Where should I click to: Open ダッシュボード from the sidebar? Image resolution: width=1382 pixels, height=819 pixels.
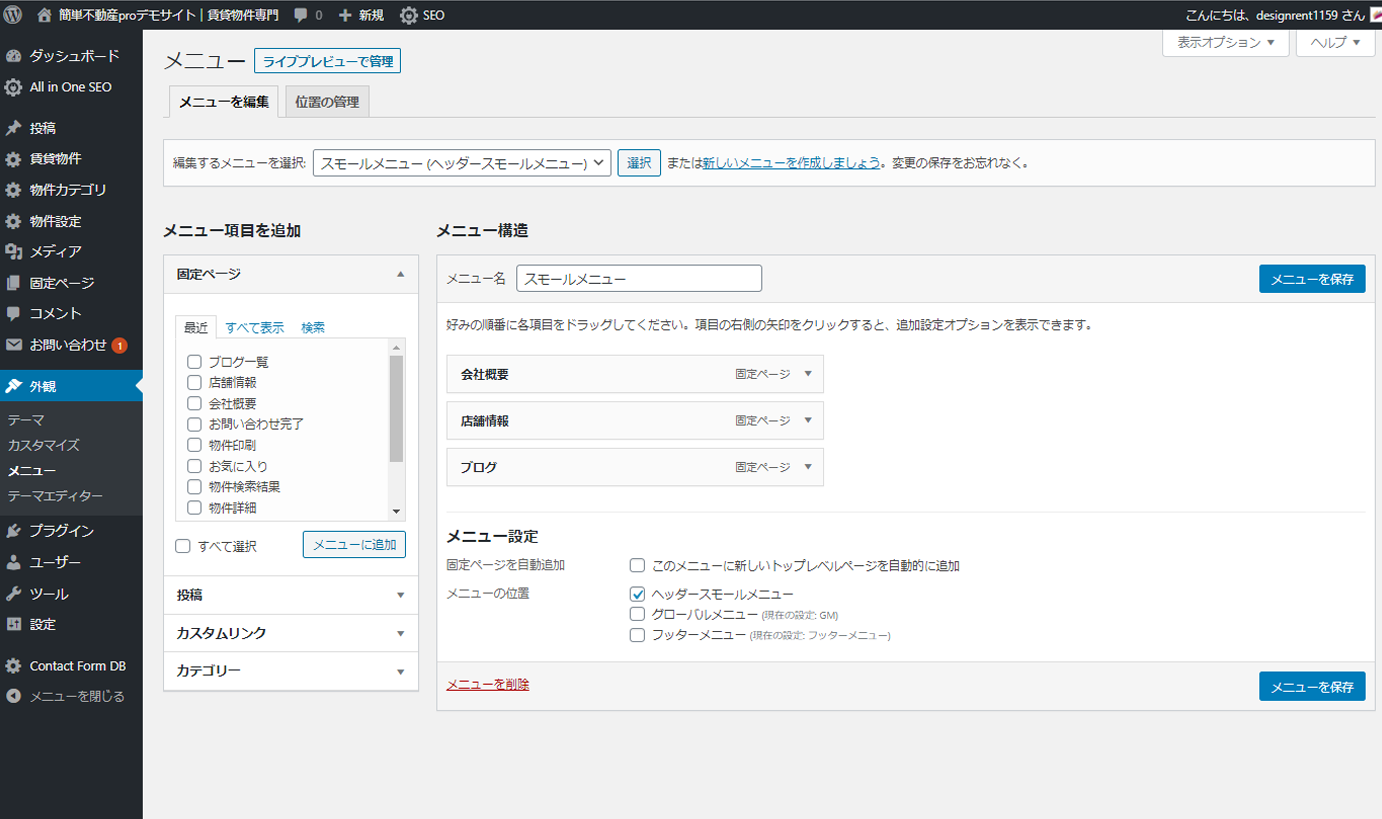pyautogui.click(x=73, y=56)
